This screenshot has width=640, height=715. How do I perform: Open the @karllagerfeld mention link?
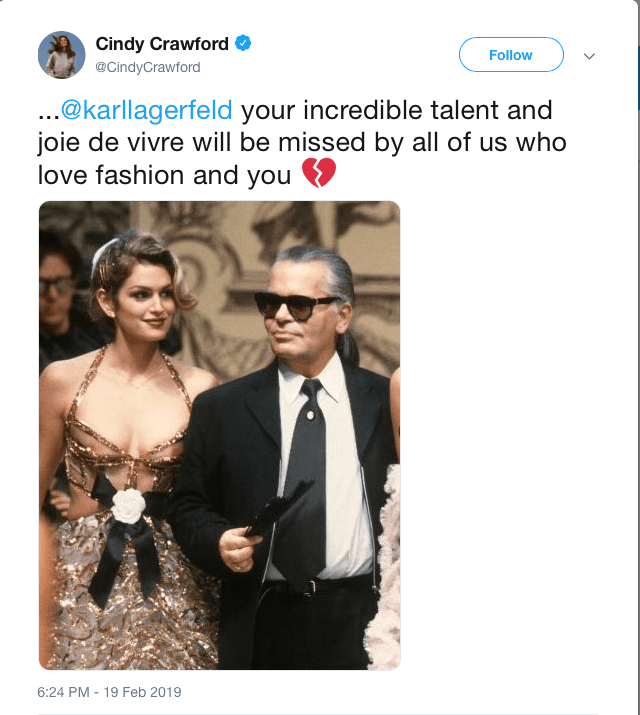pos(146,110)
